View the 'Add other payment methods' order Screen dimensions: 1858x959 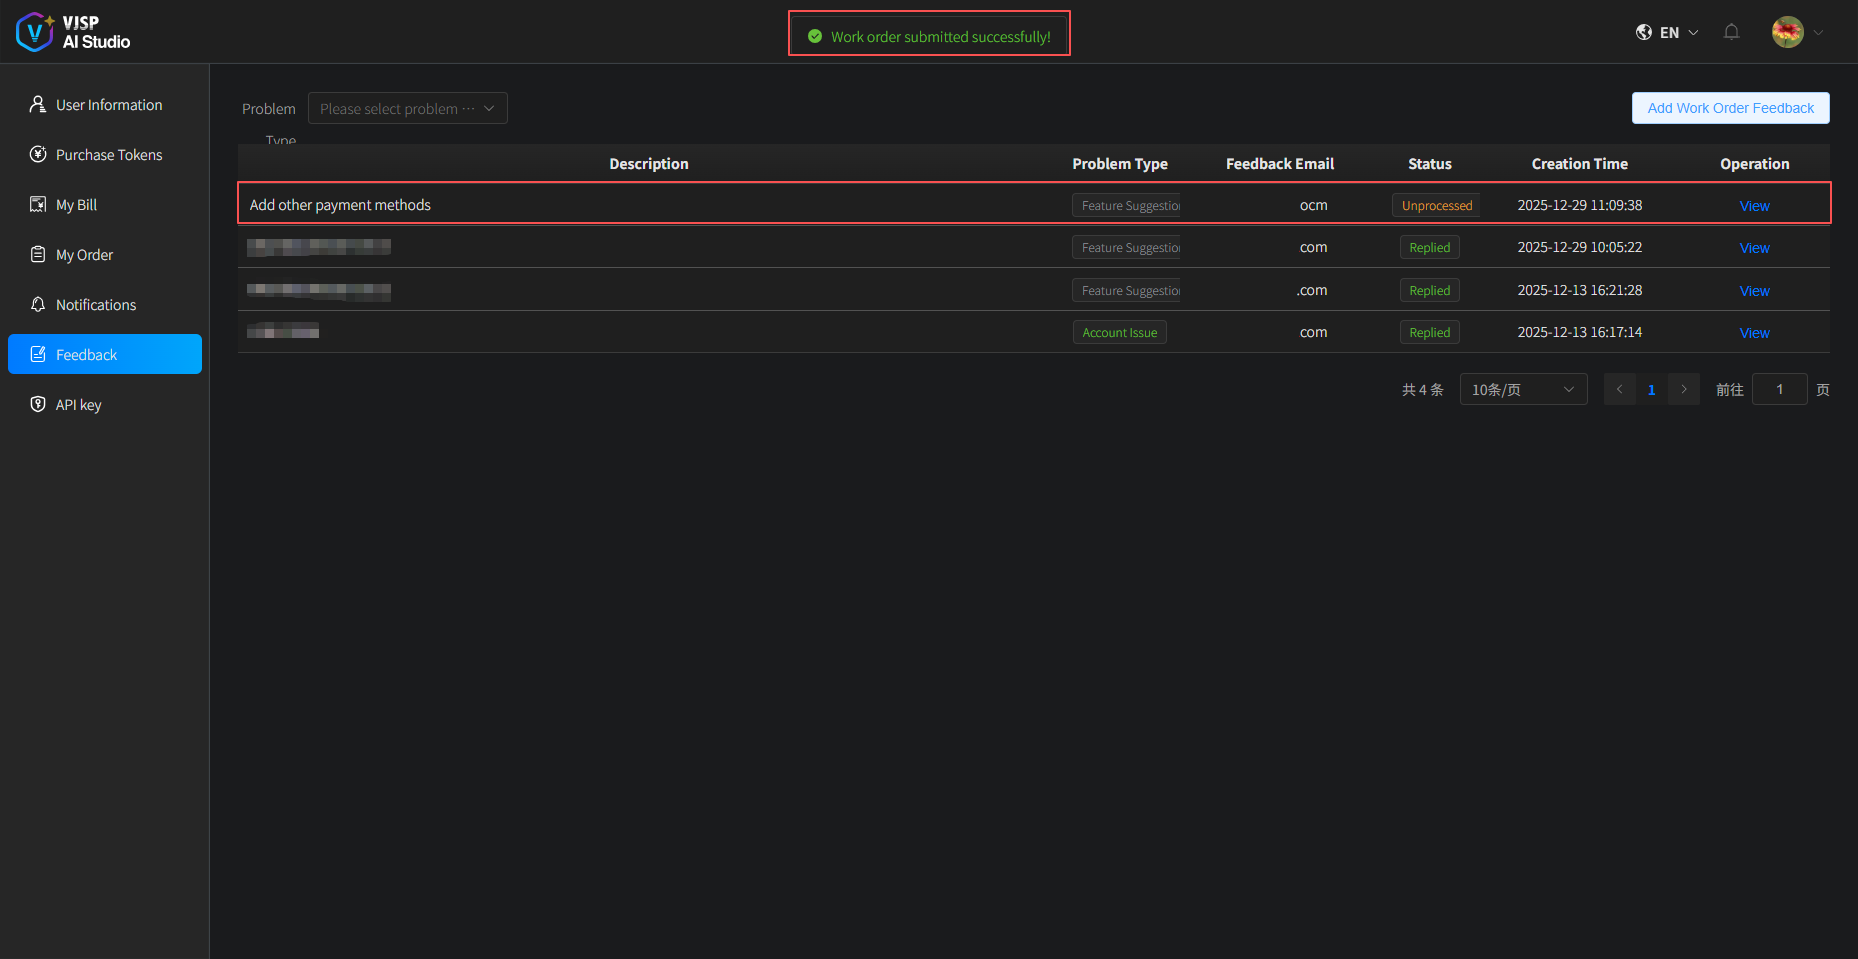[x=1754, y=206]
